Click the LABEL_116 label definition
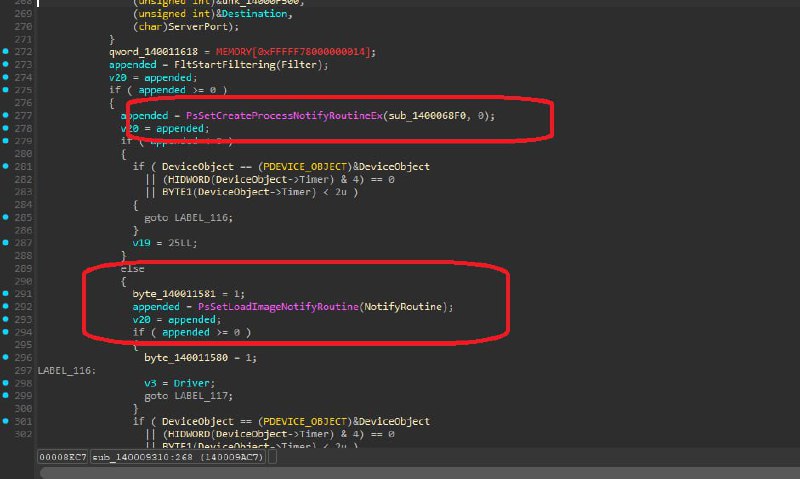 pos(65,370)
